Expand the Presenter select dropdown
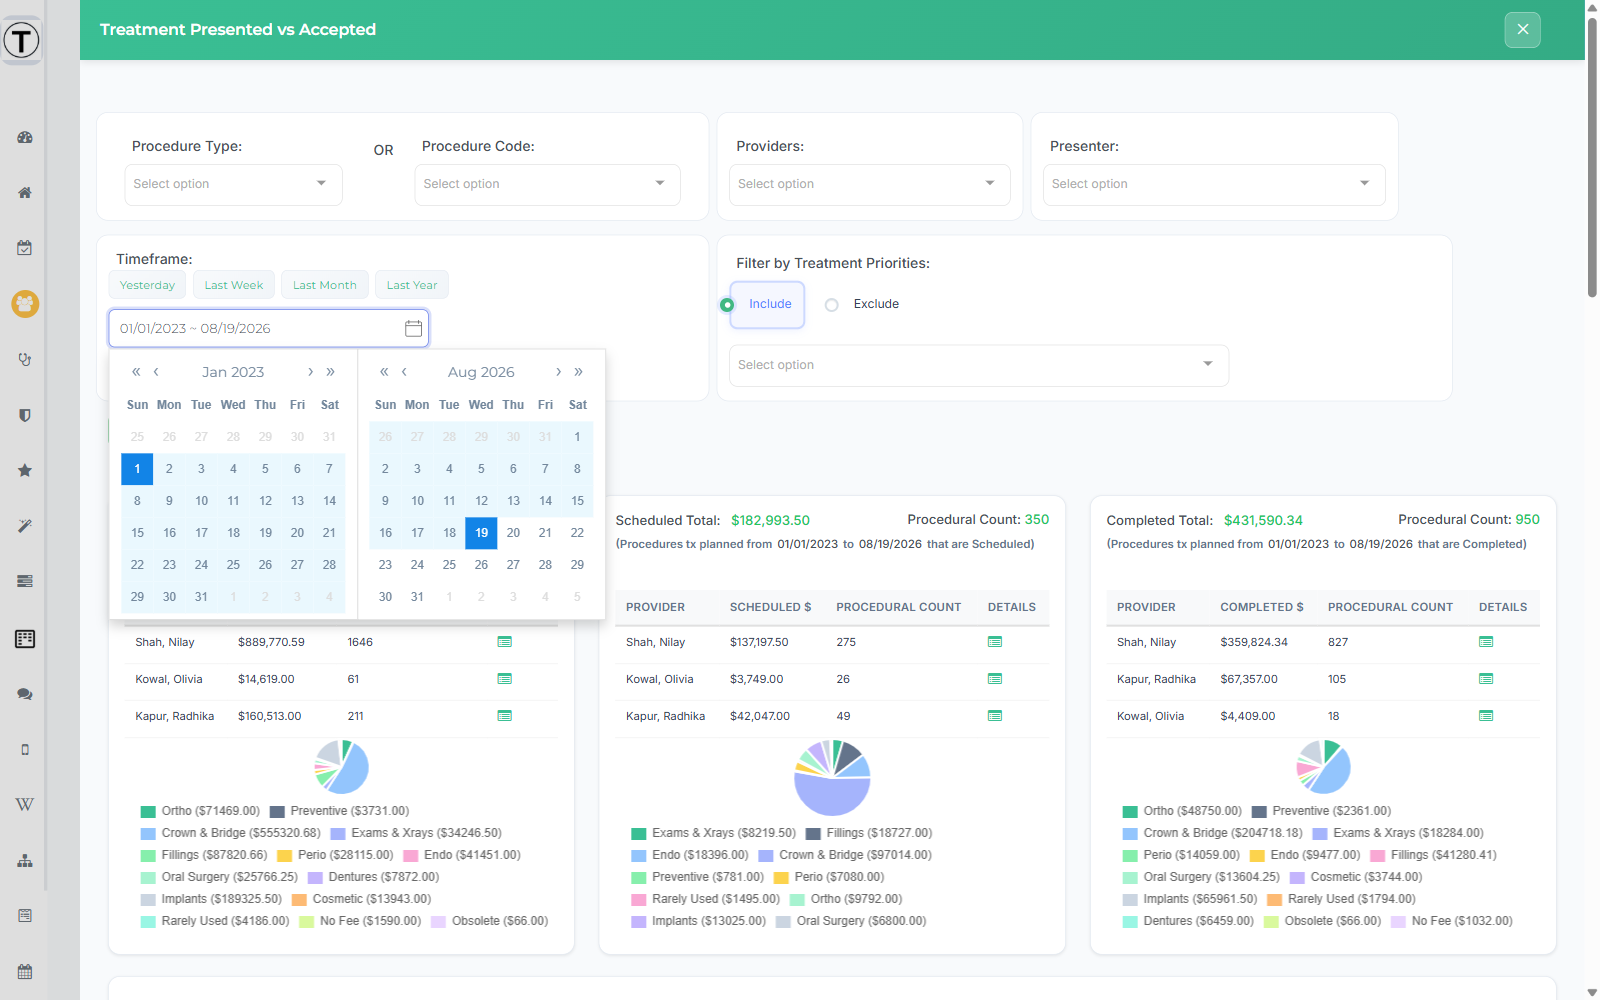Viewport: 1600px width, 1000px height. coord(1214,184)
